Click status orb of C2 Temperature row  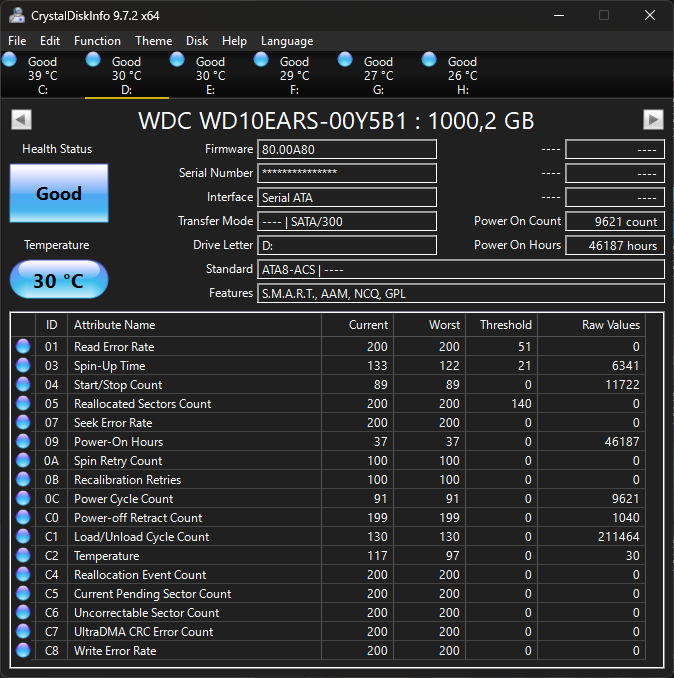pos(23,556)
